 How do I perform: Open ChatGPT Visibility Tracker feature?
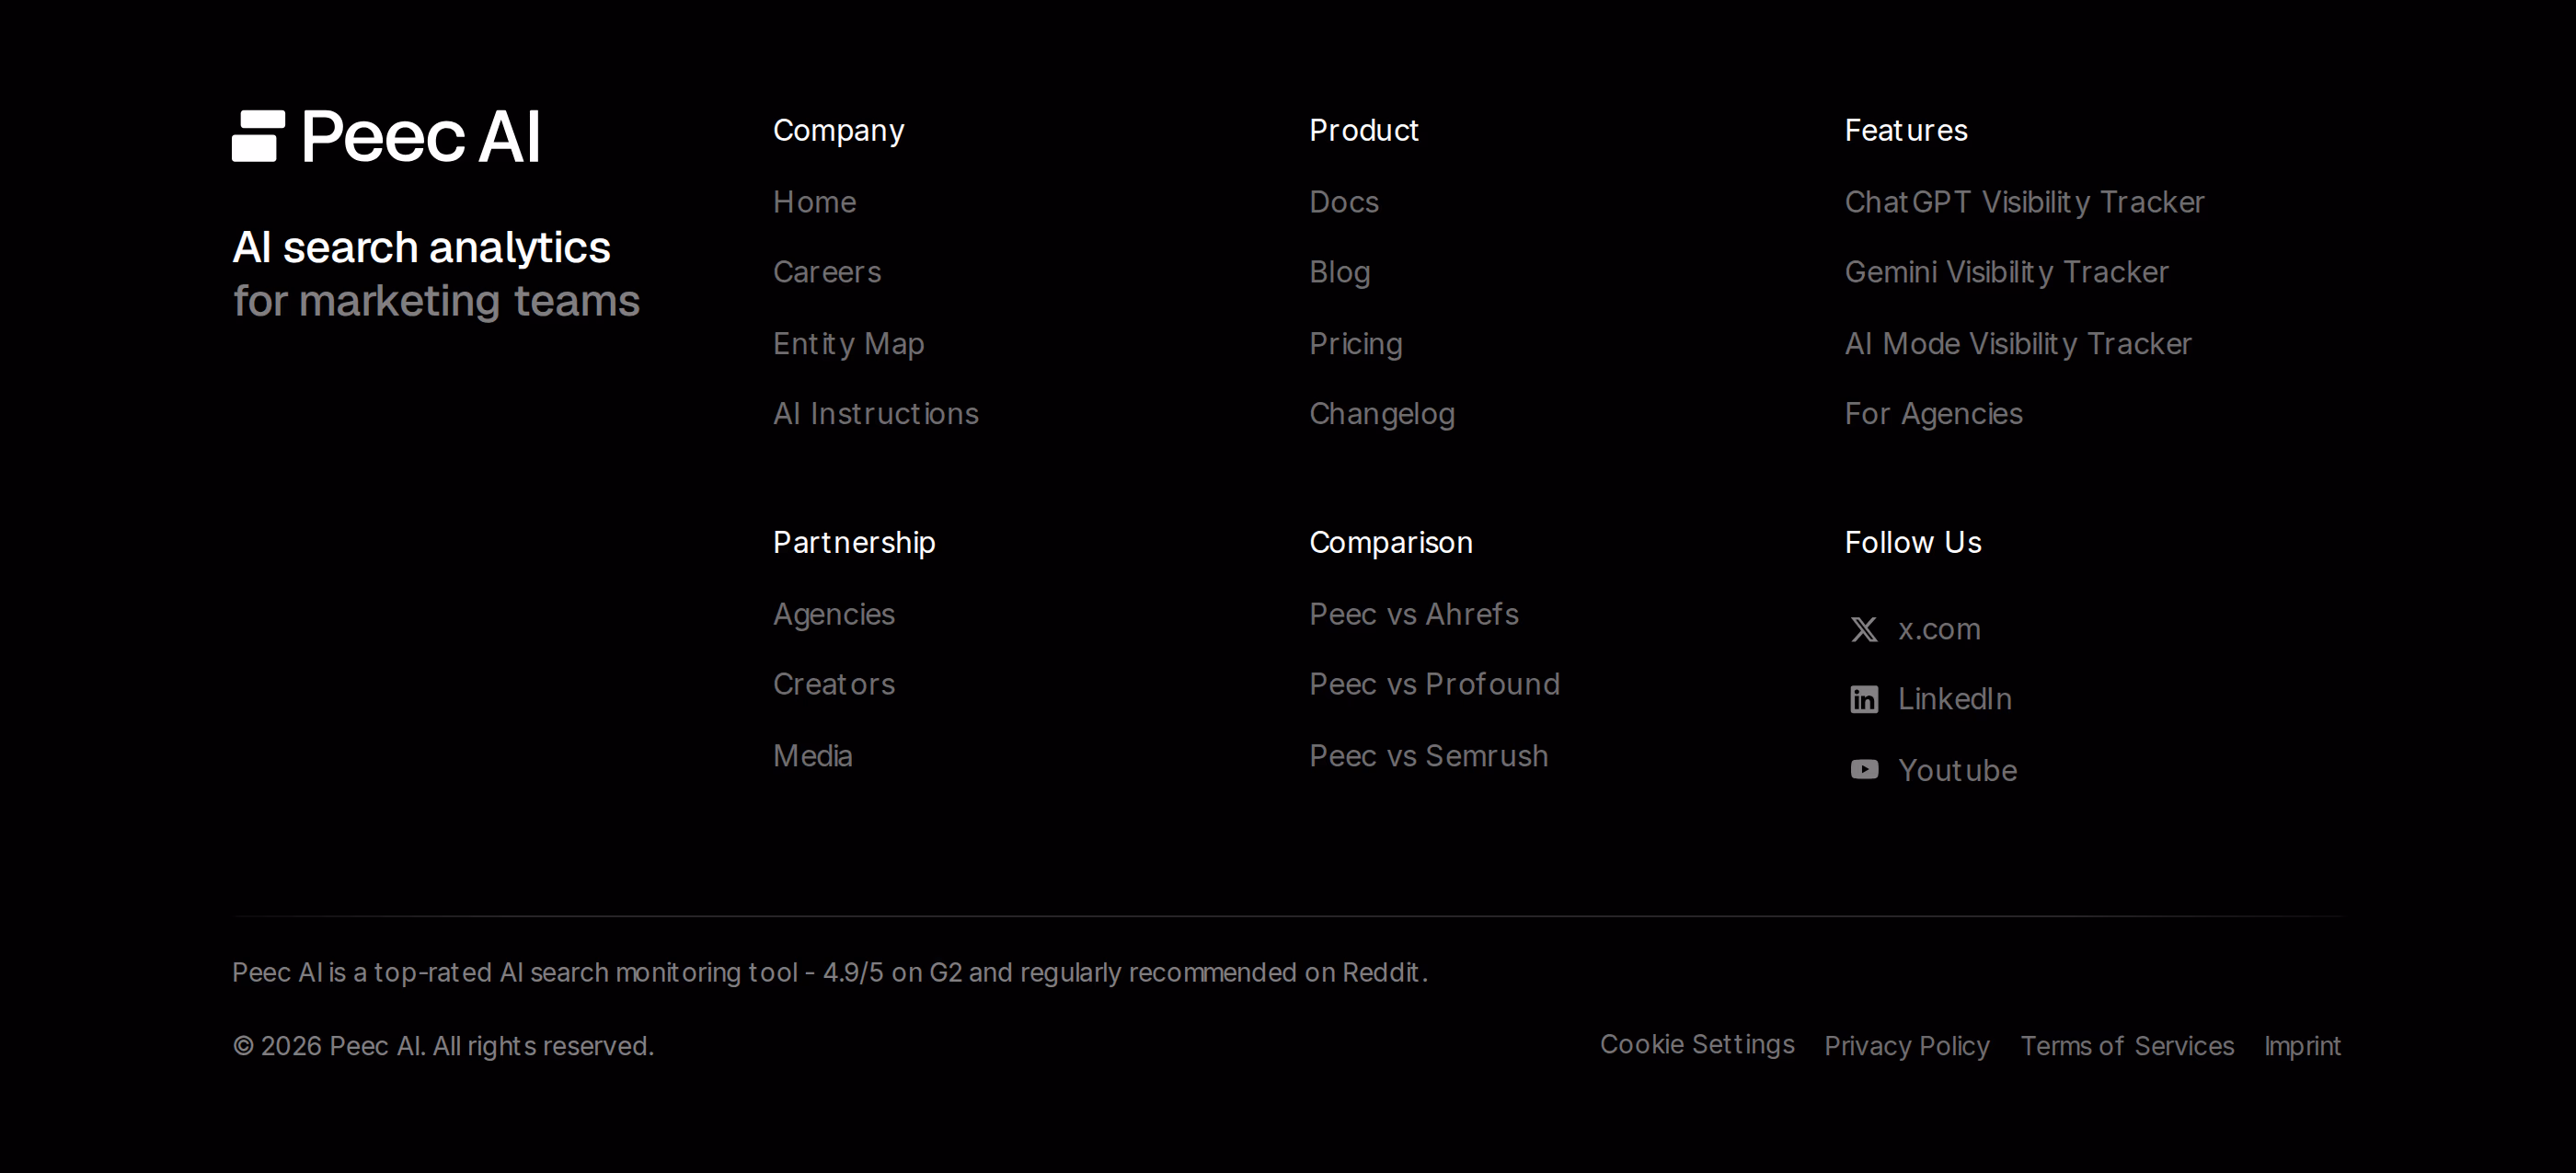tap(2024, 202)
